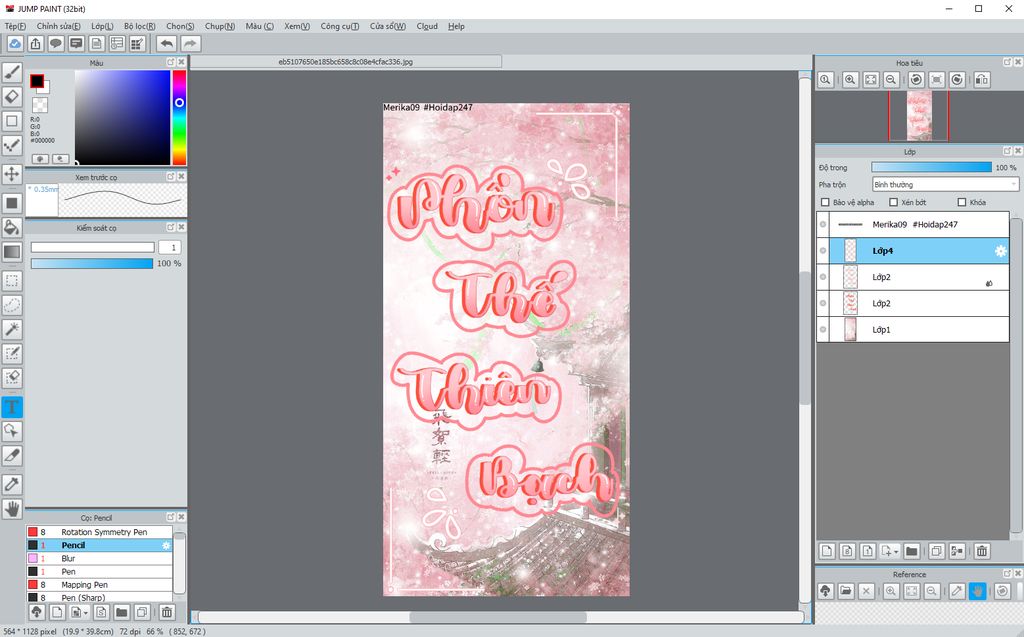Click the rainbow hue strip
The height and width of the screenshot is (637, 1024).
tap(179, 118)
